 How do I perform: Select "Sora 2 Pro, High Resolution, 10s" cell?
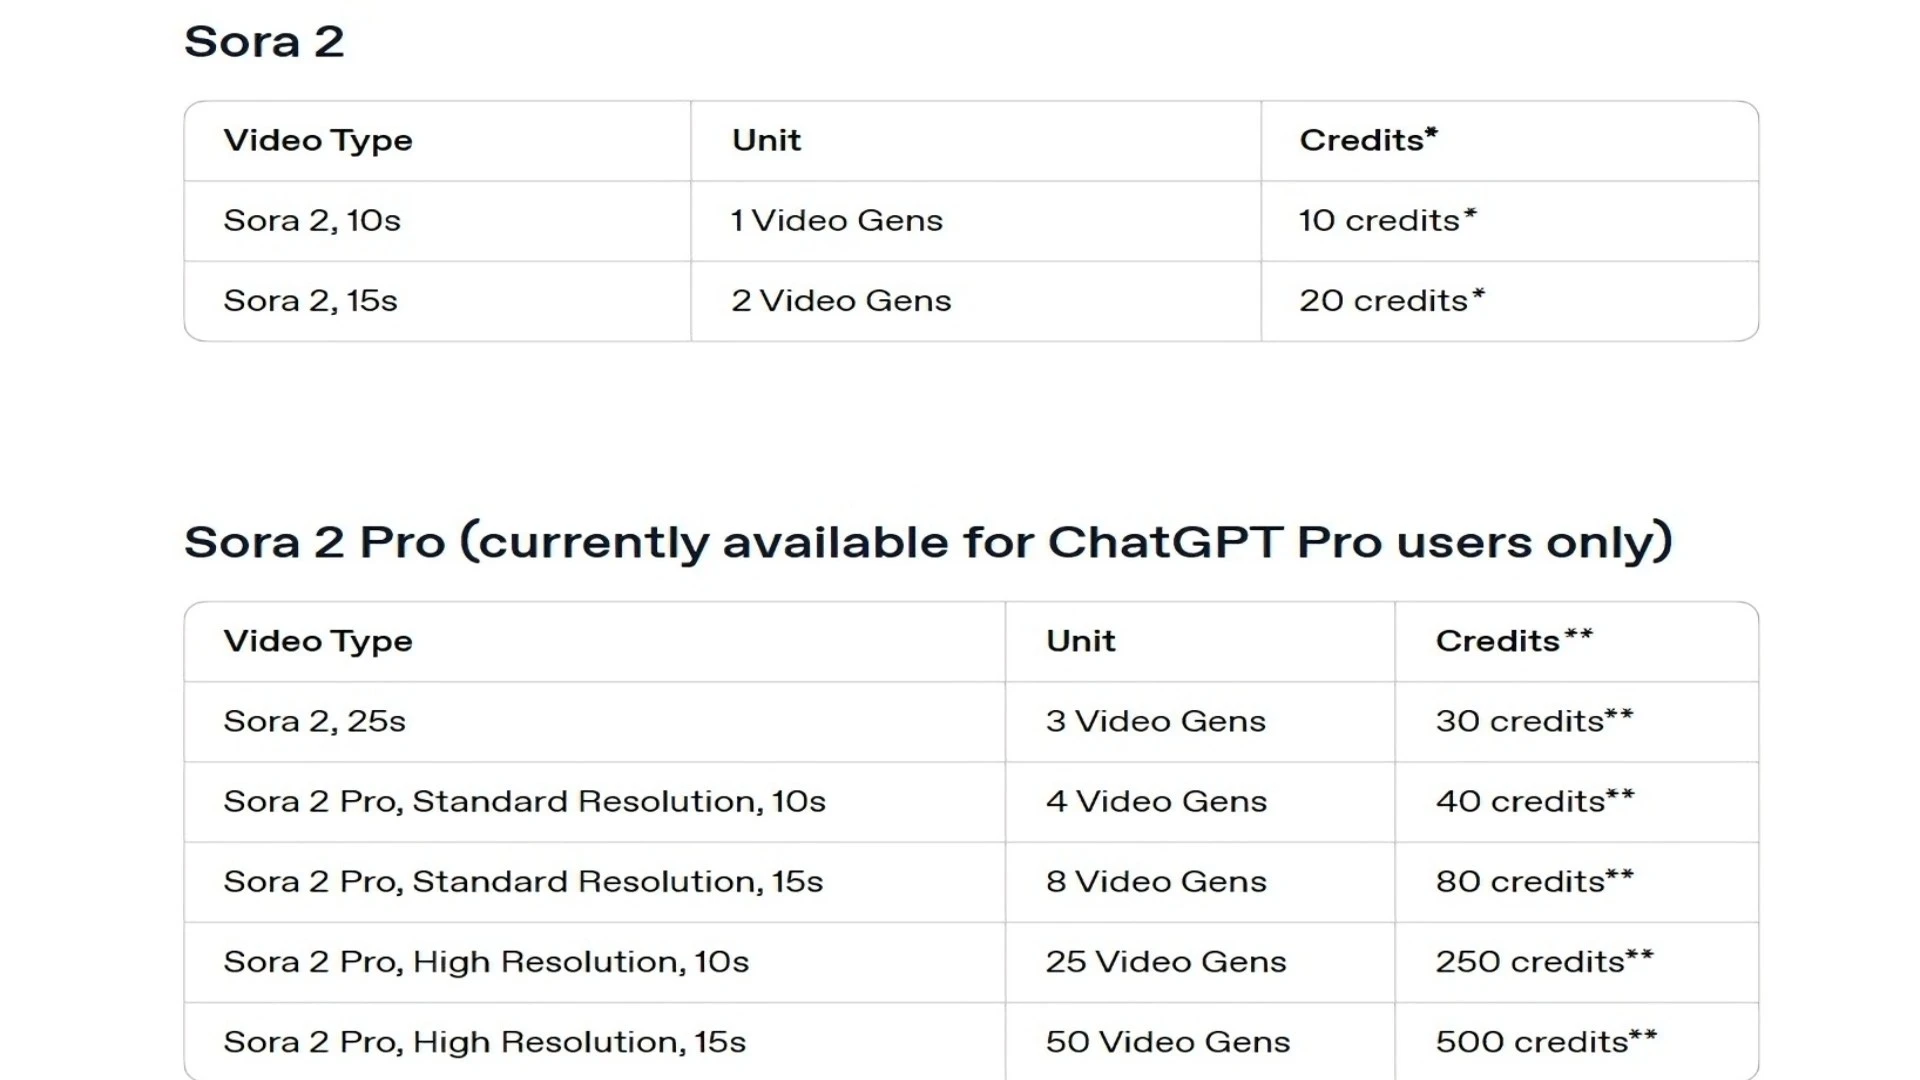[x=486, y=961]
